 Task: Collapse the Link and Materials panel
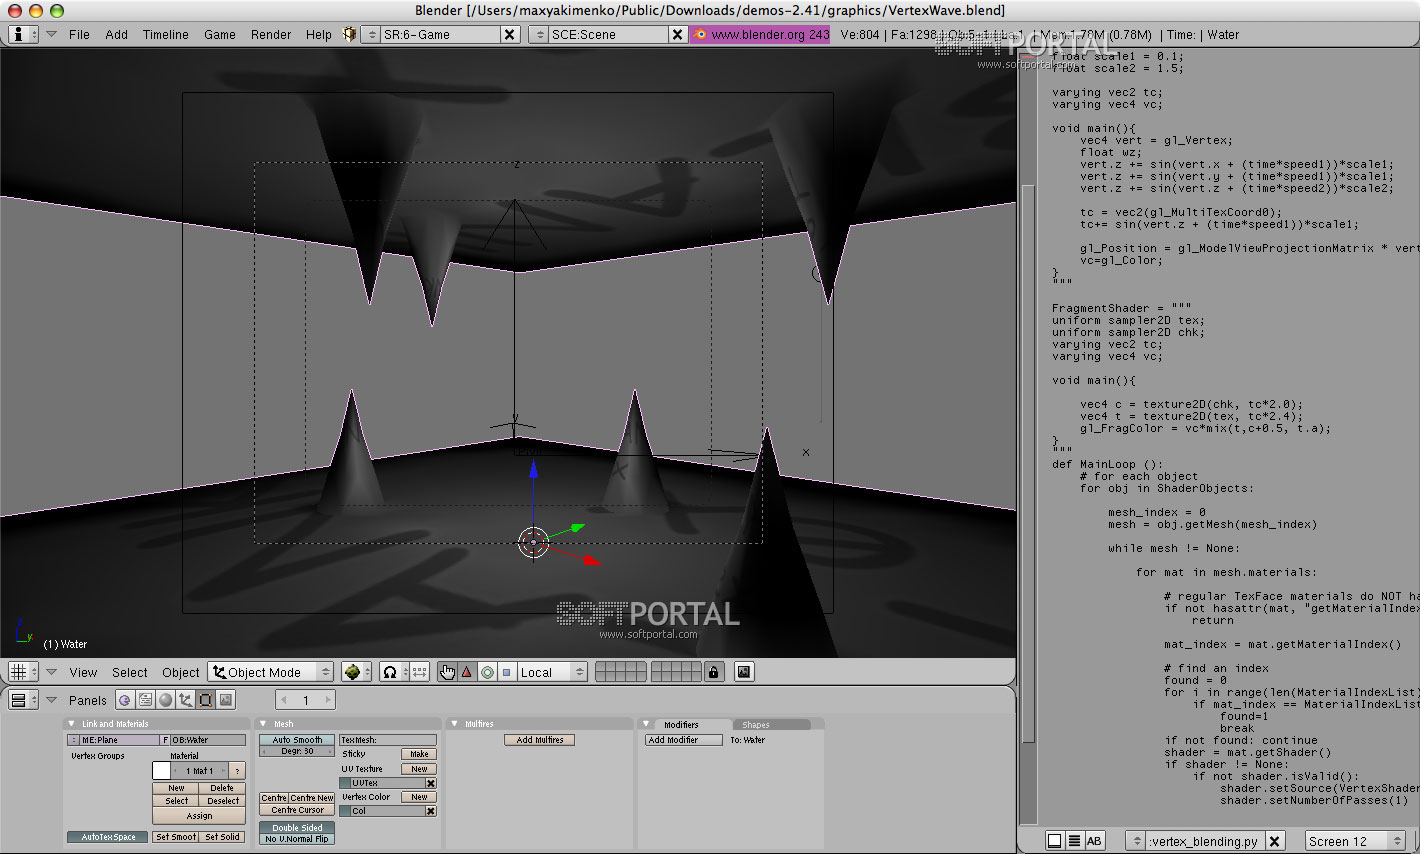coord(71,724)
